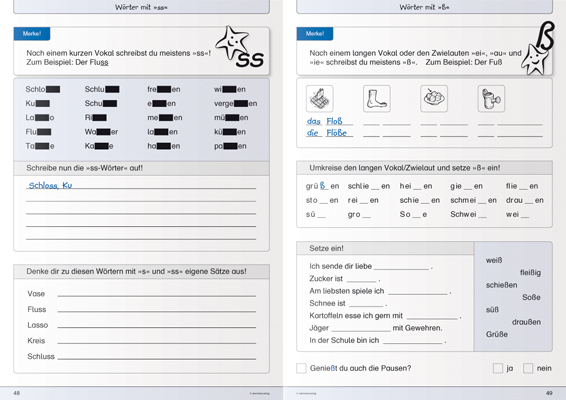Click the blank after Zucker ist
Screen dimensions: 566x400
coord(362,279)
